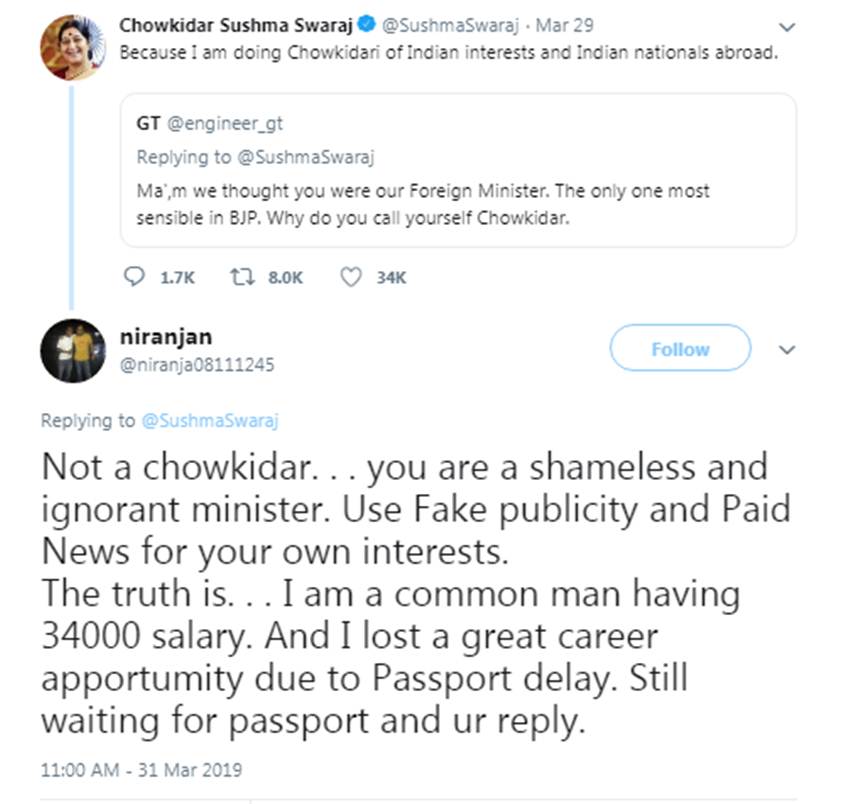
Task: Like the tweet with heart icon
Action: (350, 277)
